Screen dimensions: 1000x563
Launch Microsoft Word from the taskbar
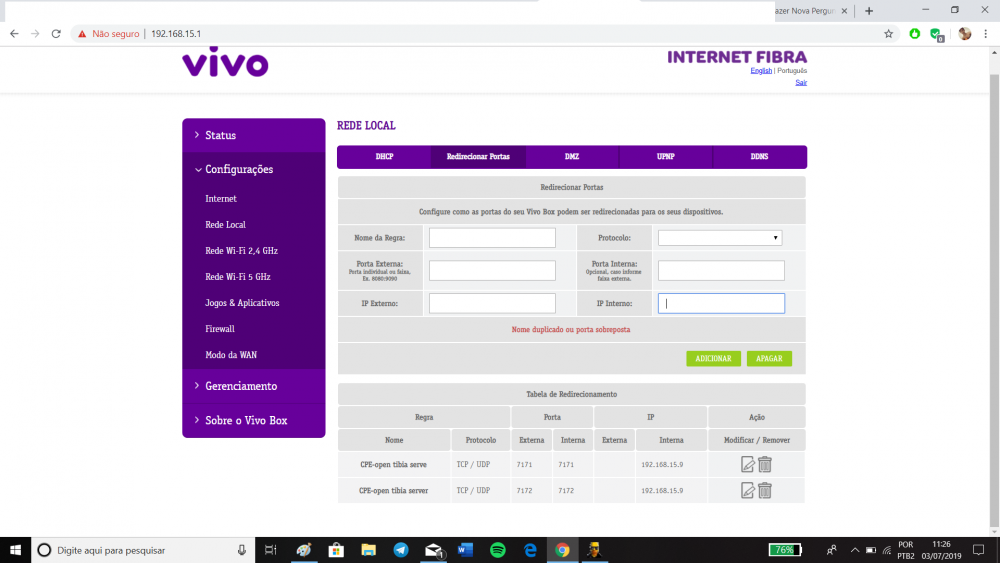point(465,550)
